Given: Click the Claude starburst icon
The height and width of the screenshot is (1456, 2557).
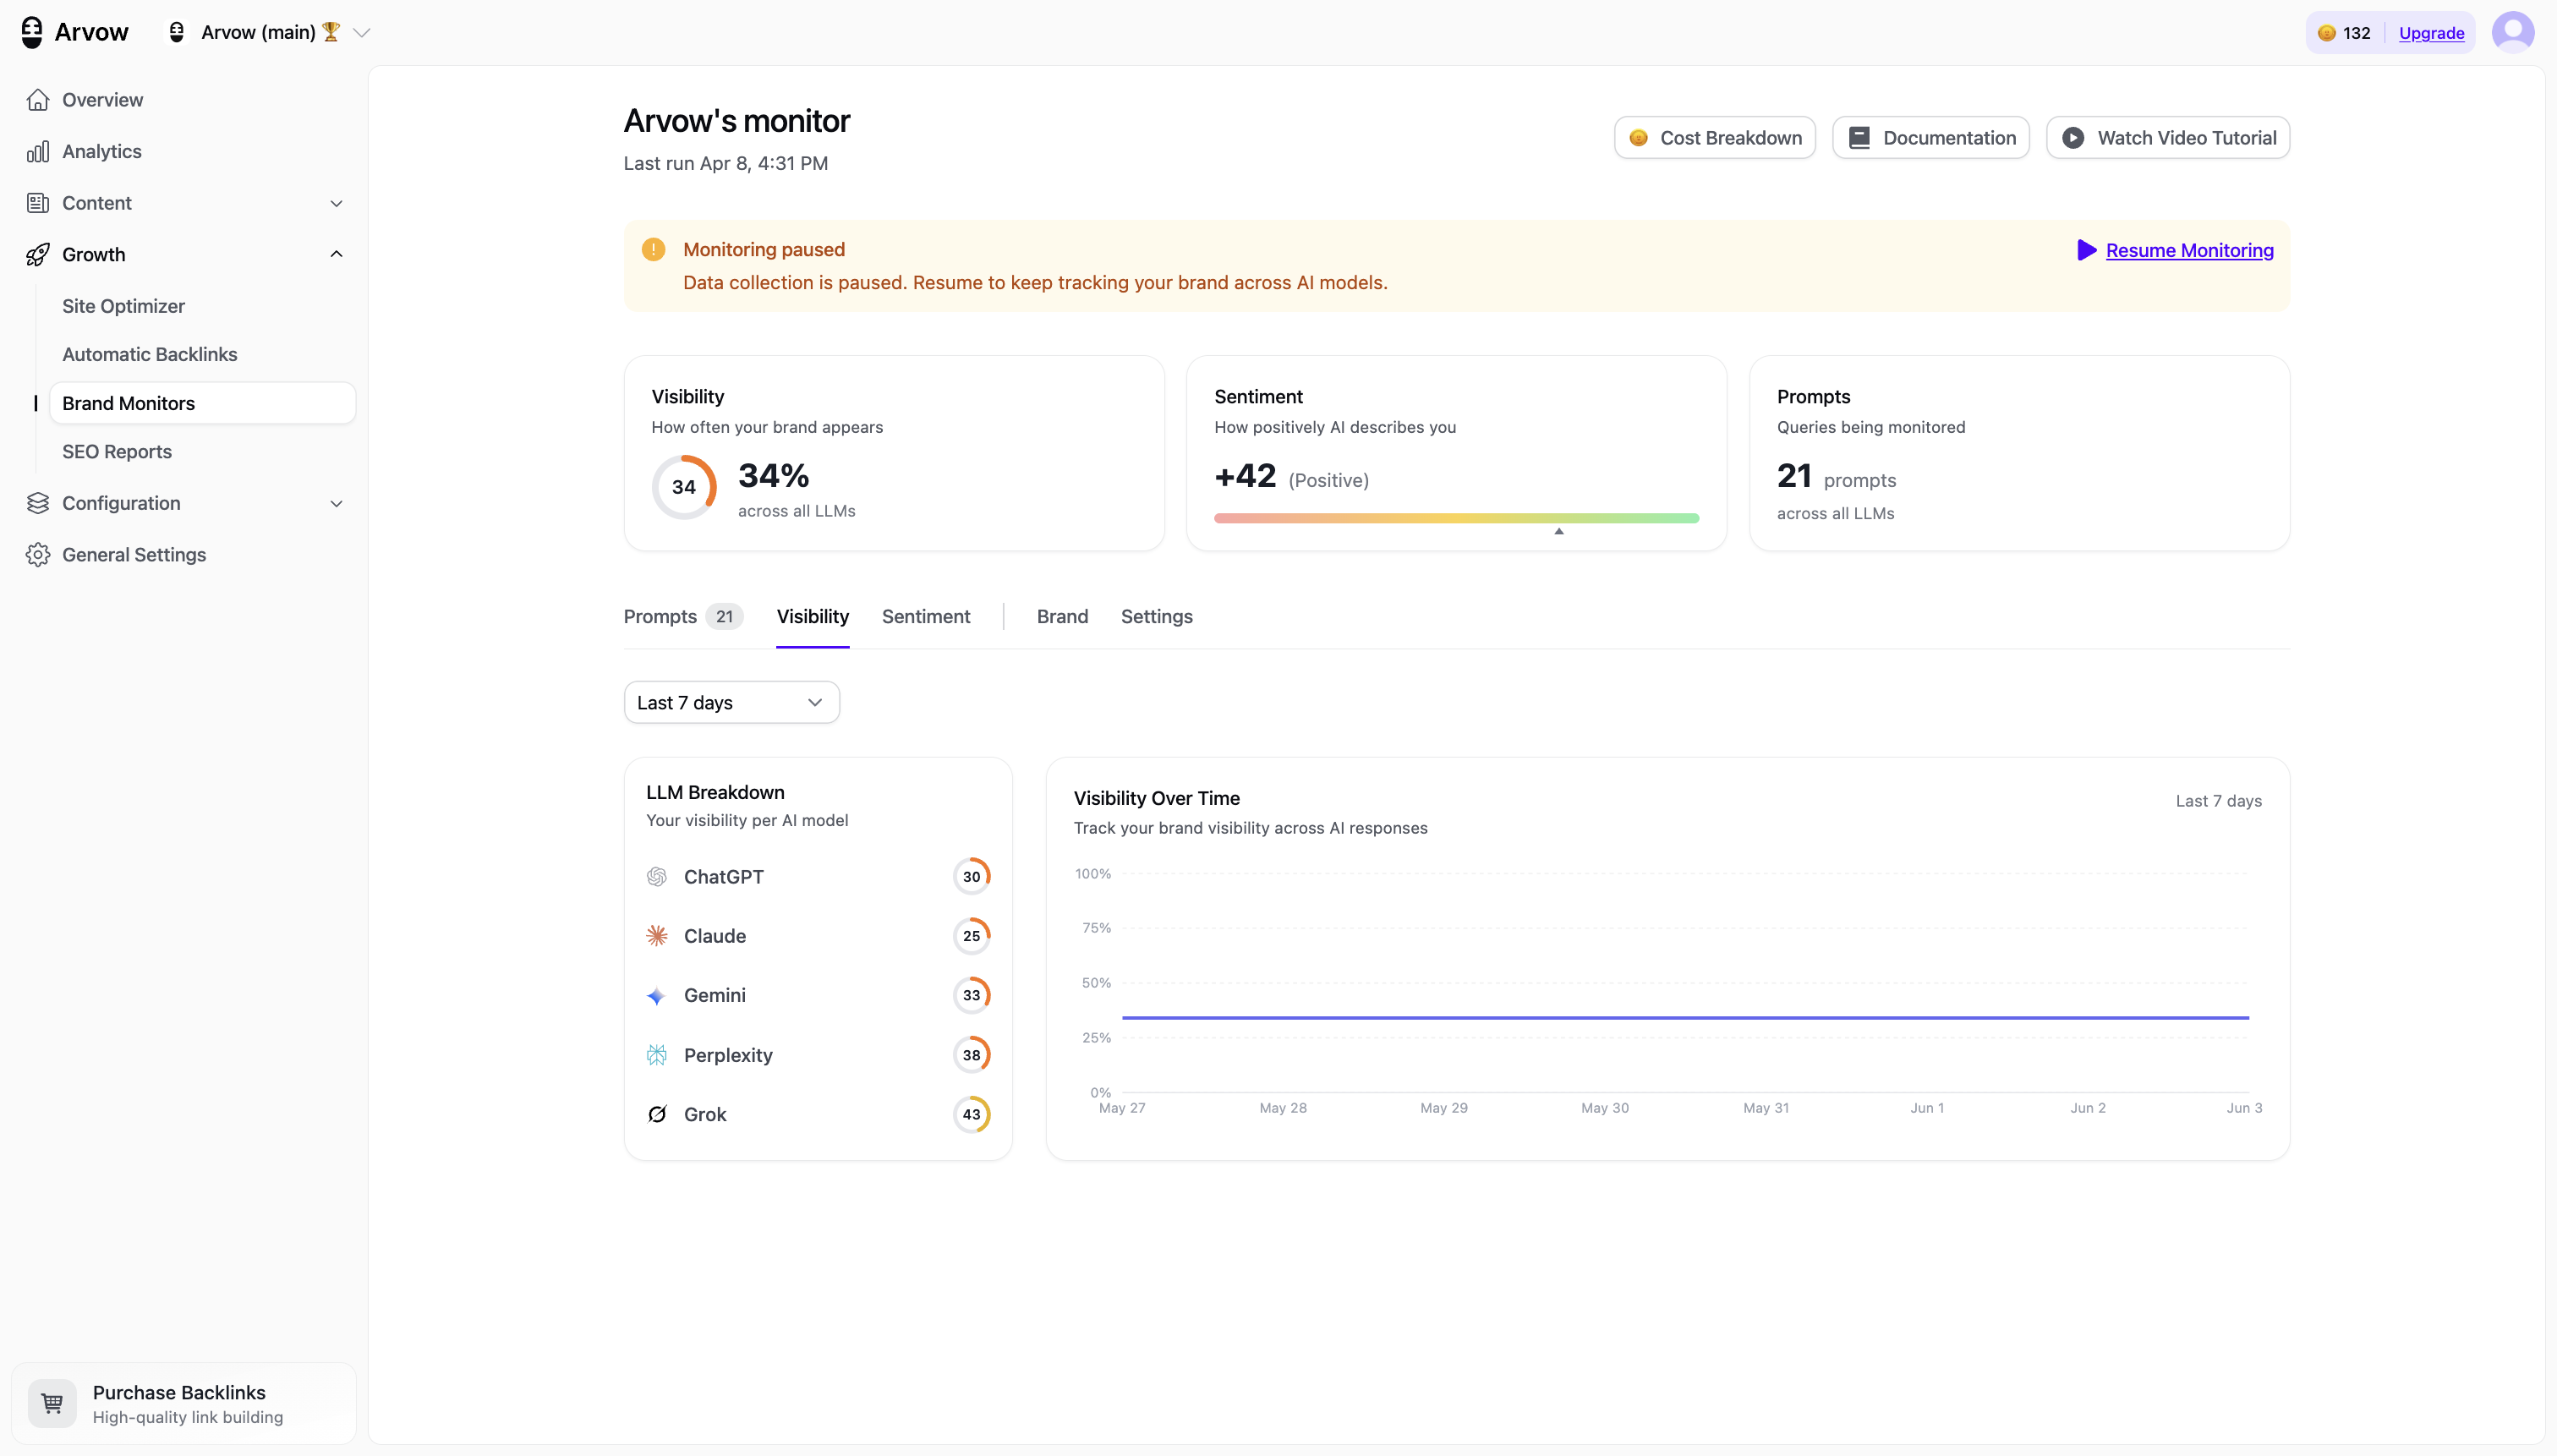Looking at the screenshot, I should 657,936.
